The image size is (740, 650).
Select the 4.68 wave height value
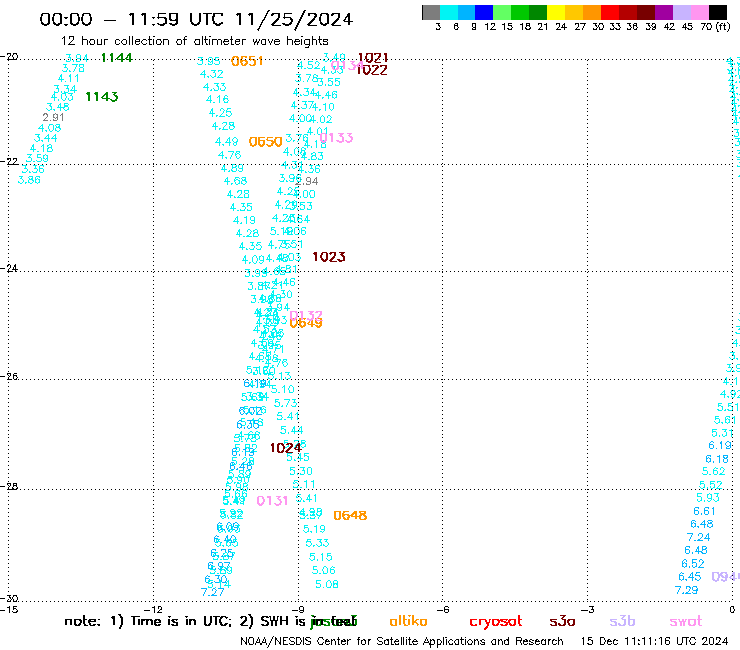click(x=235, y=181)
